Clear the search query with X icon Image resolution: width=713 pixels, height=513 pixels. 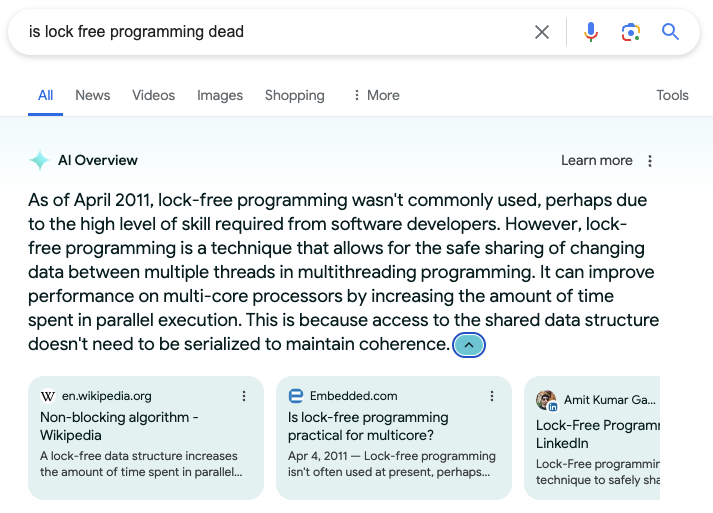click(x=542, y=32)
